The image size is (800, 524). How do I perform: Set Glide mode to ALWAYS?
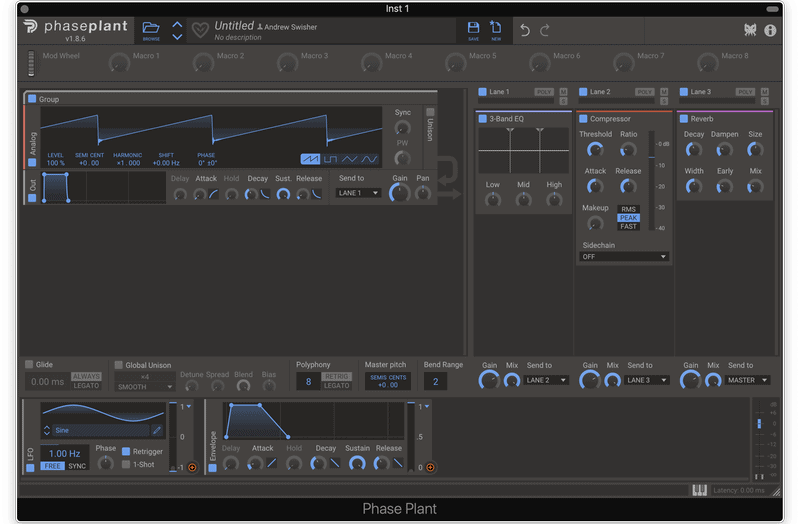(86, 376)
